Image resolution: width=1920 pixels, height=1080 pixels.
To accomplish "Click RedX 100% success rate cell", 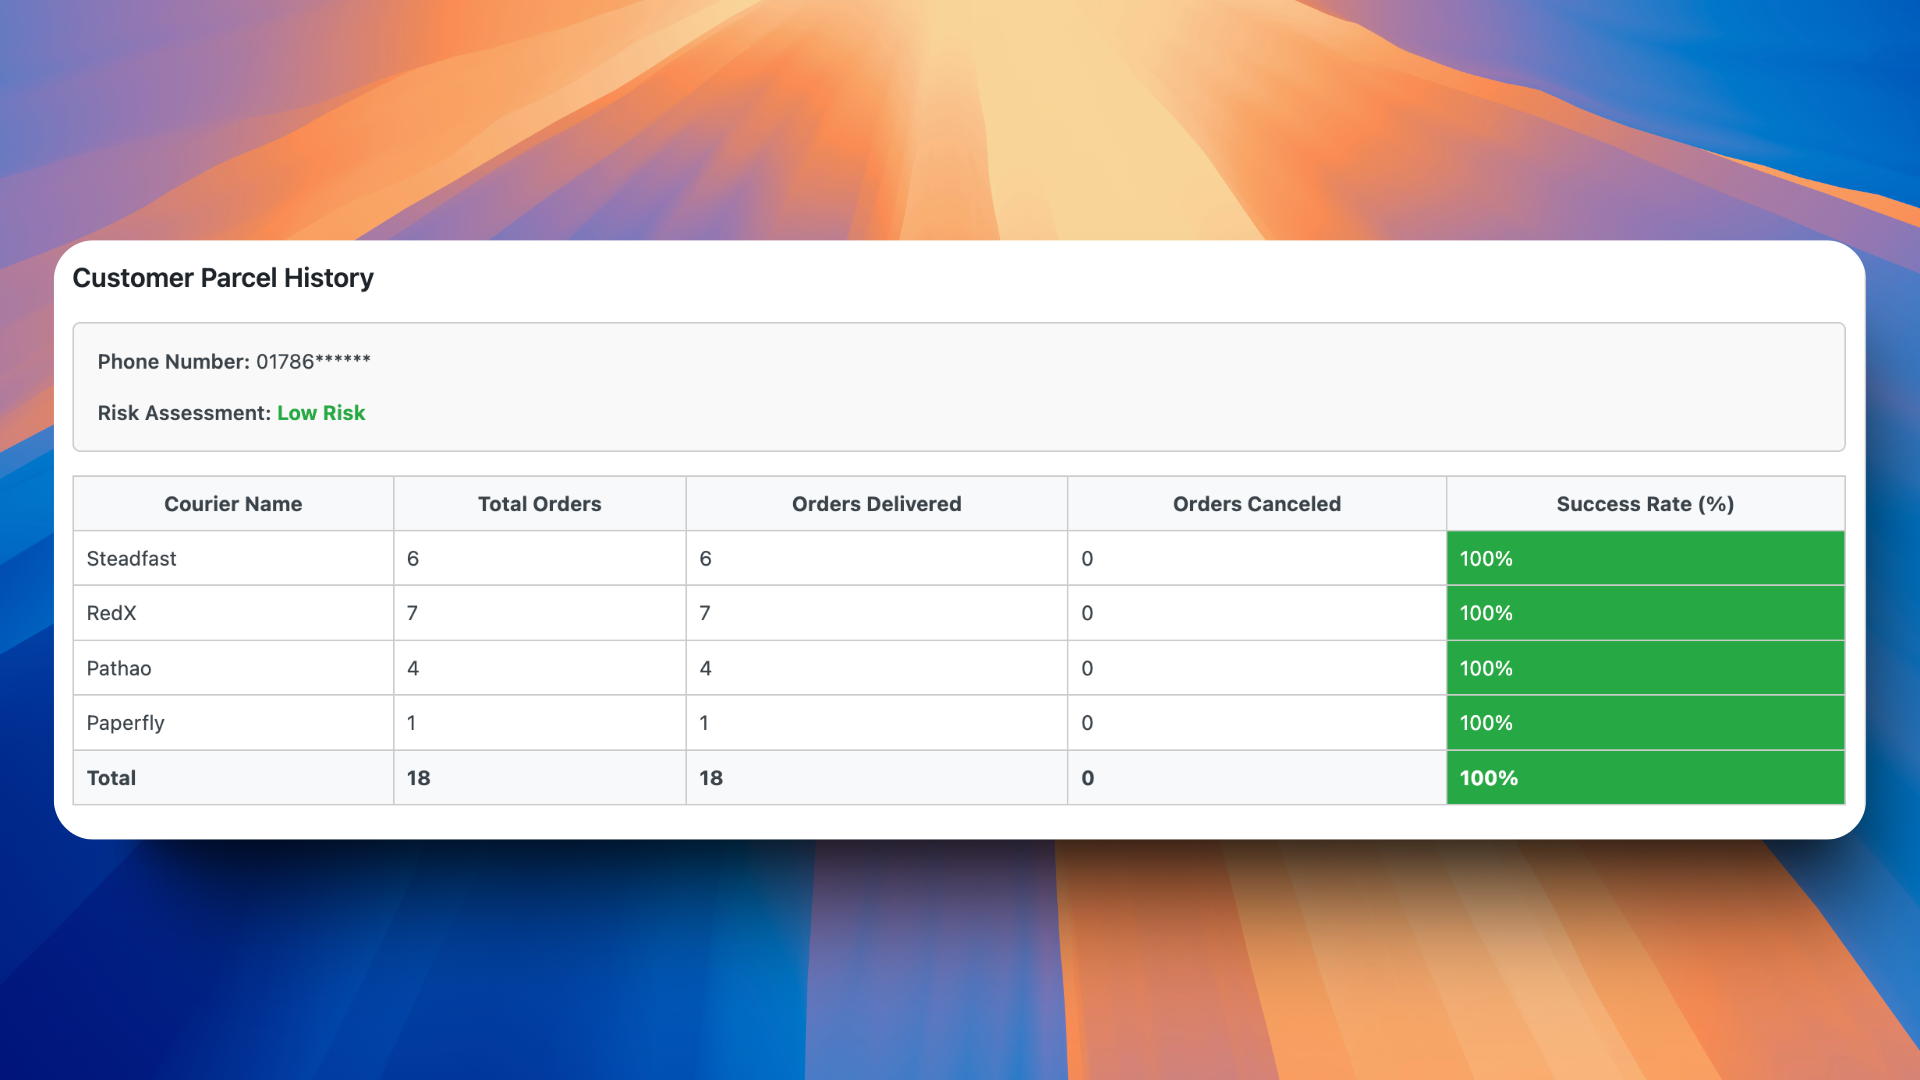I will [x=1646, y=613].
